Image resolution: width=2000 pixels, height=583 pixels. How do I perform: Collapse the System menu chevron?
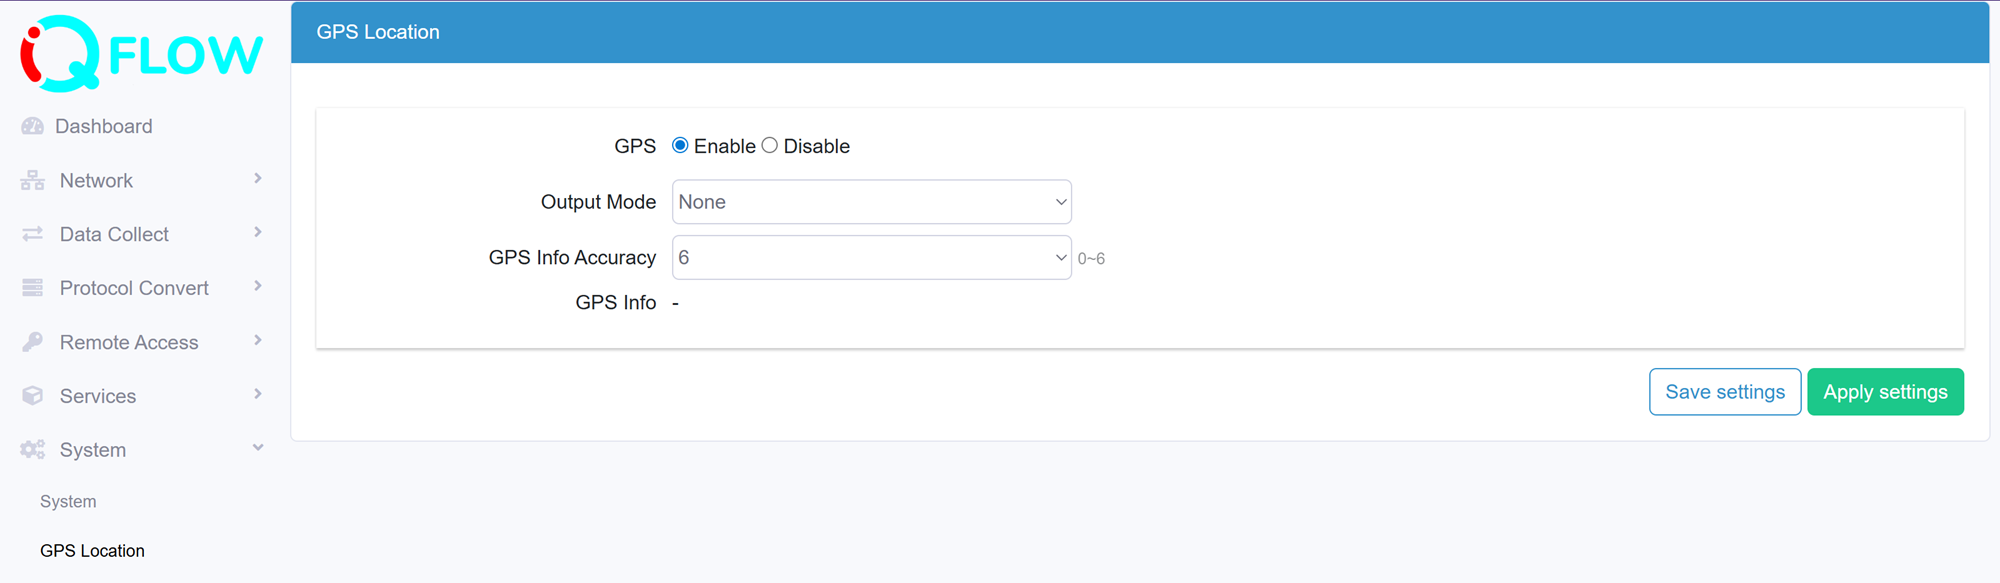pos(258,448)
